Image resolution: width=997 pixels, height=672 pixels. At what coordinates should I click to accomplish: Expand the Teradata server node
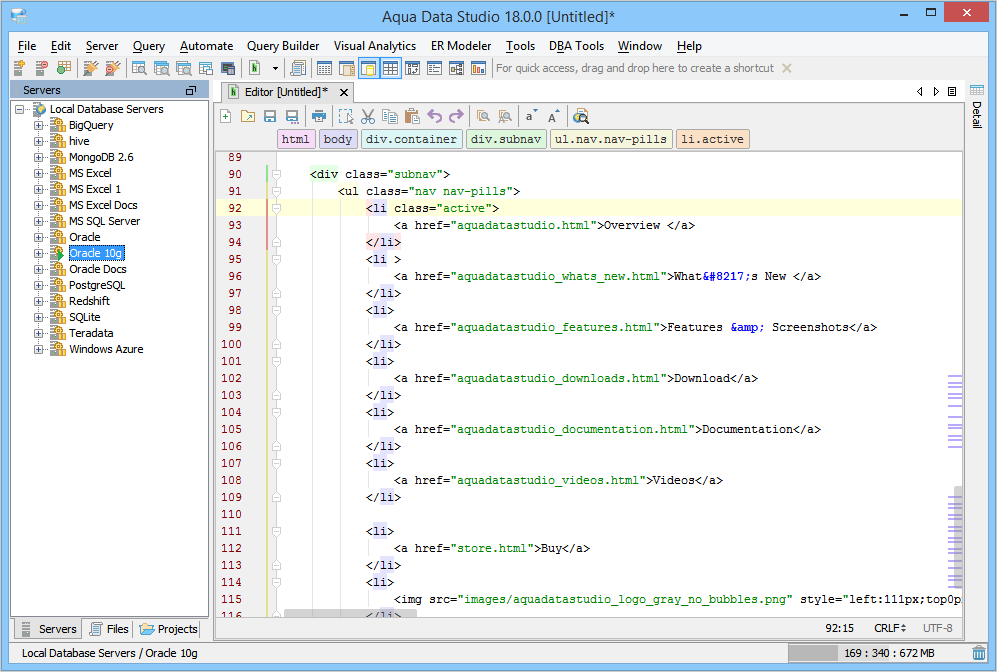click(39, 333)
